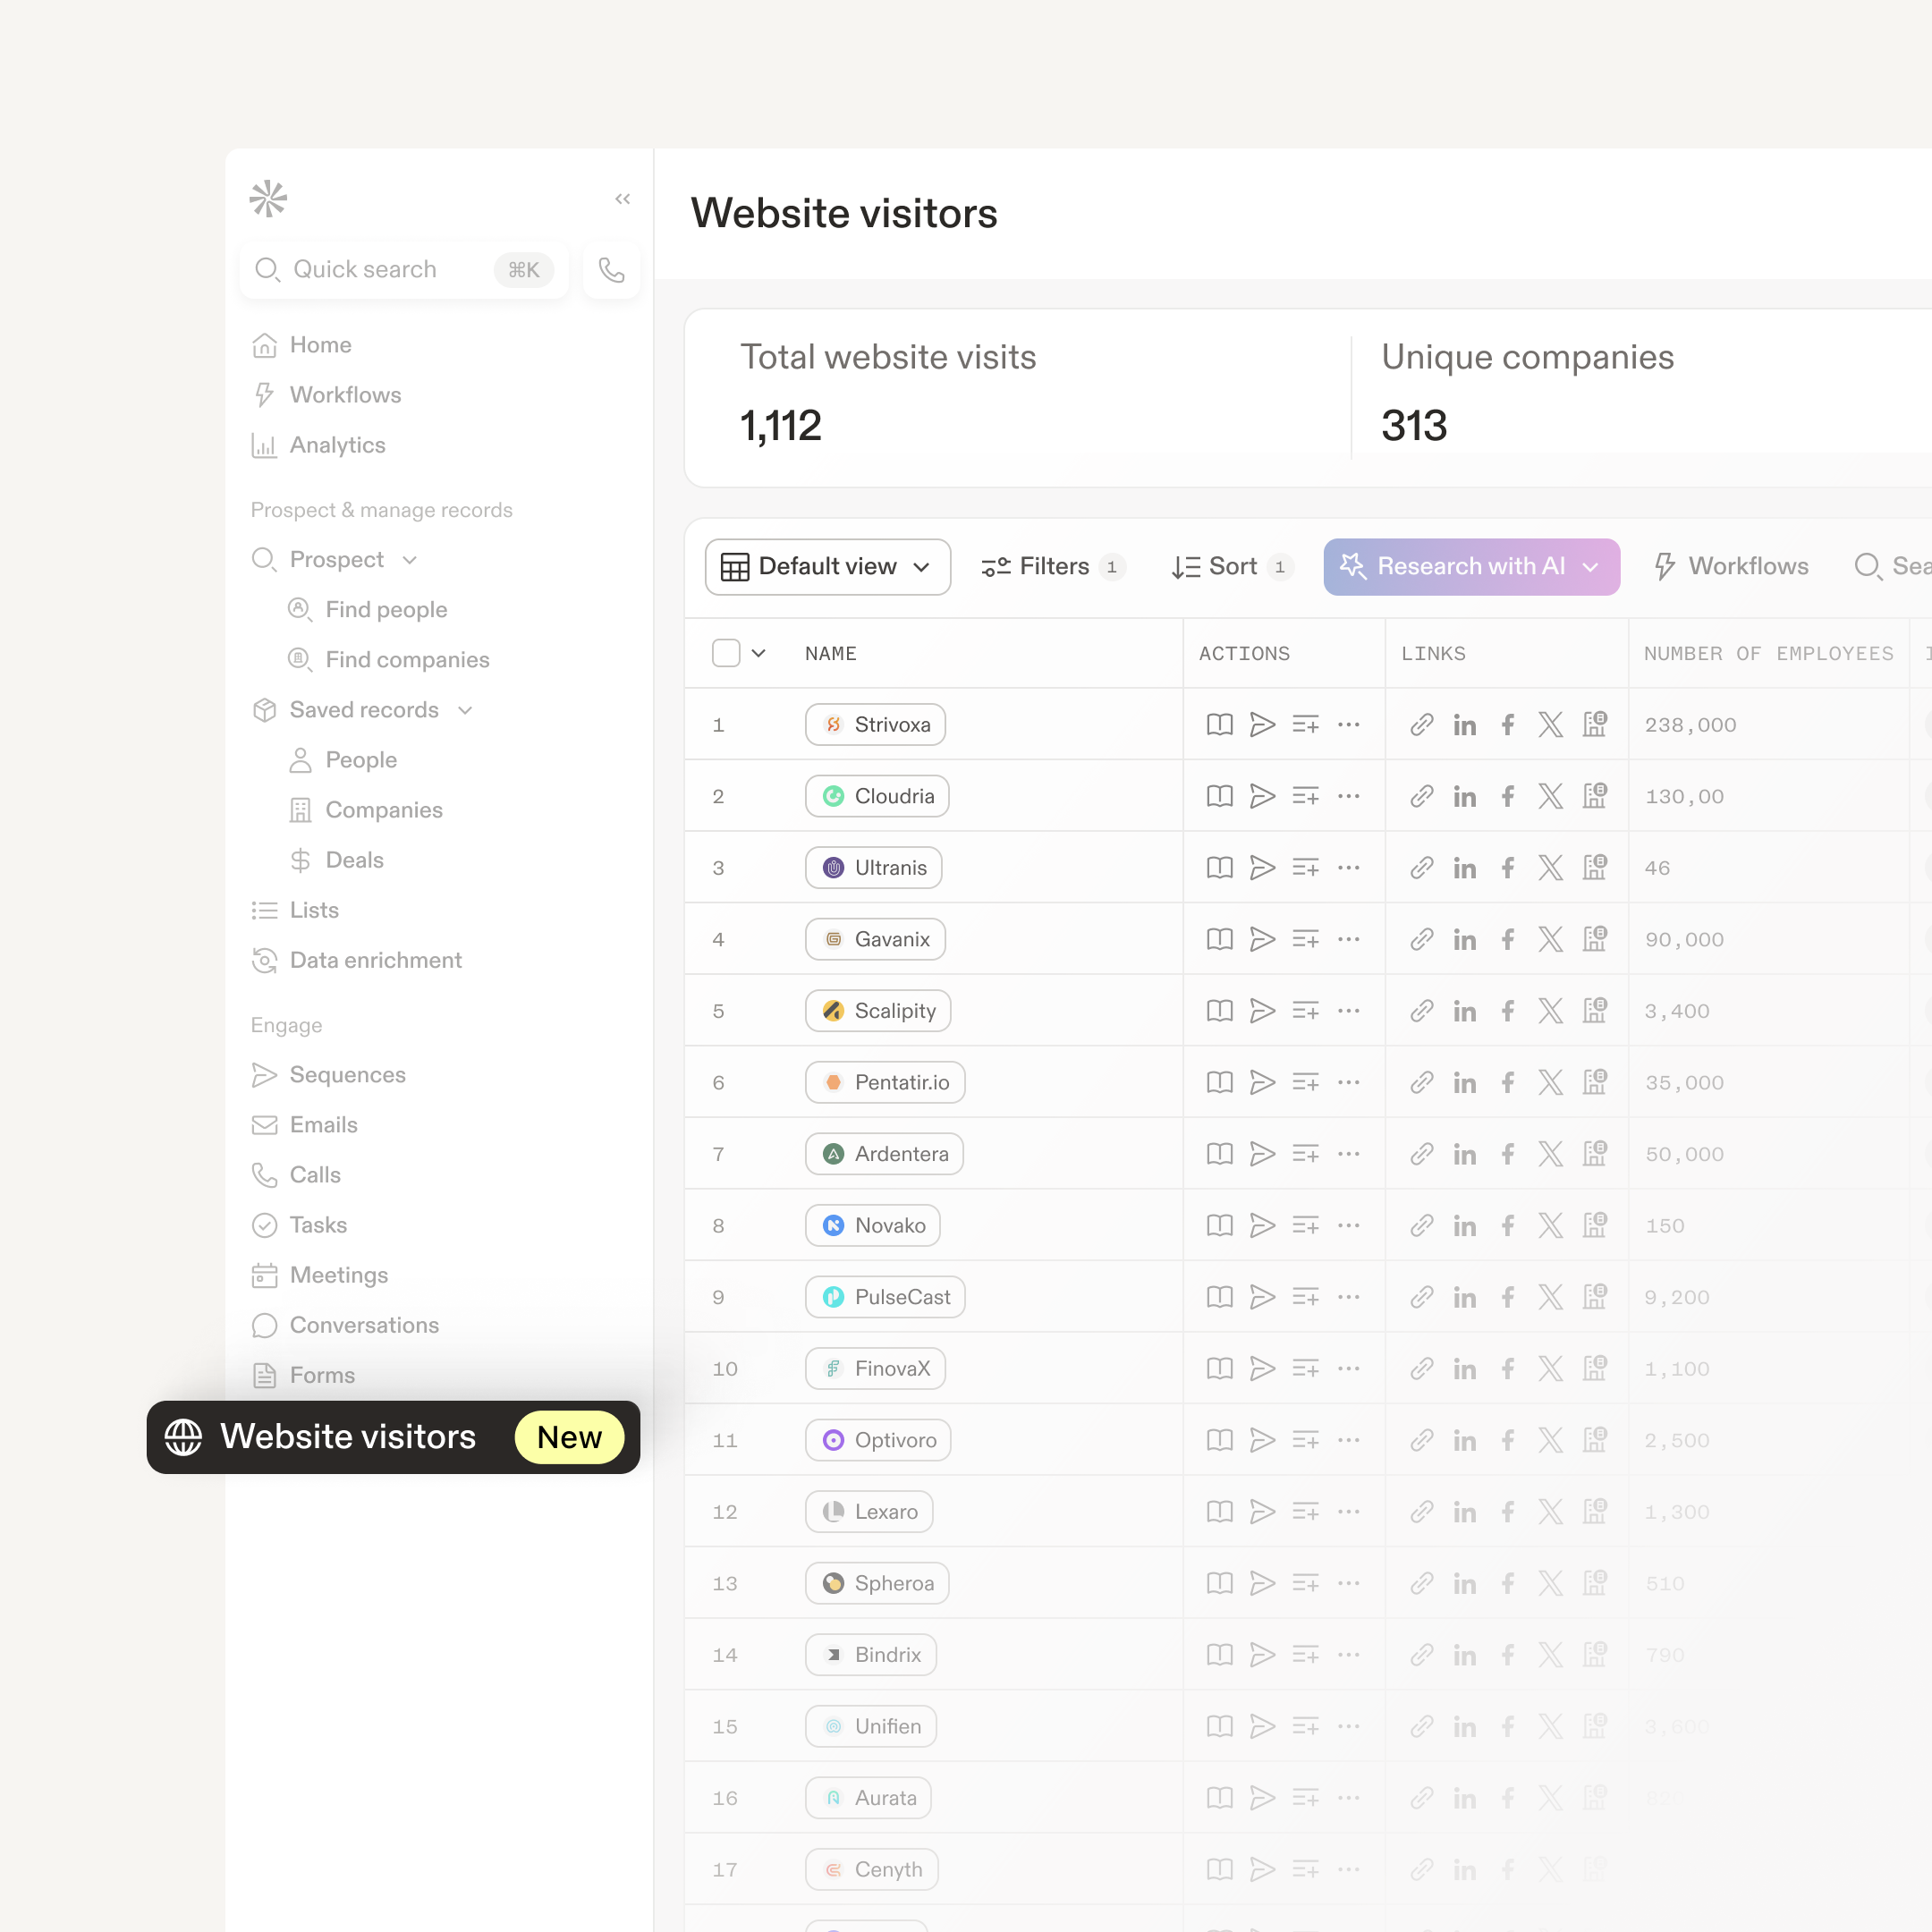Viewport: 1932px width, 1932px height.
Task: Click the Filters button
Action: point(1049,566)
